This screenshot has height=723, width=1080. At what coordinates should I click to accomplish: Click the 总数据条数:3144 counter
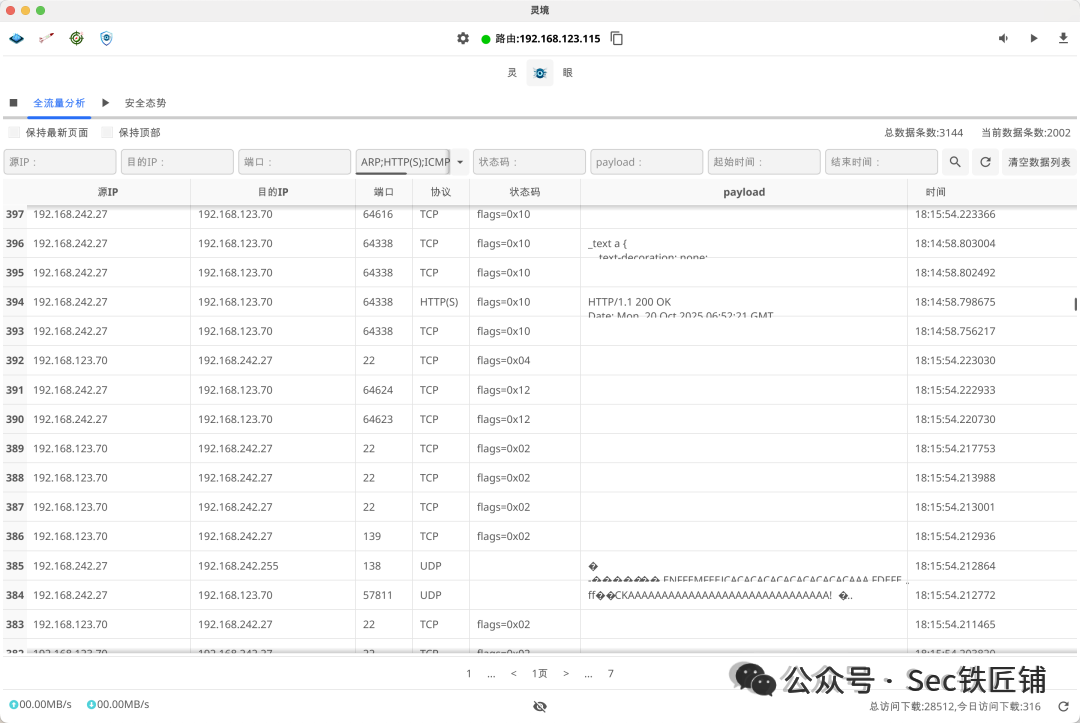924,132
